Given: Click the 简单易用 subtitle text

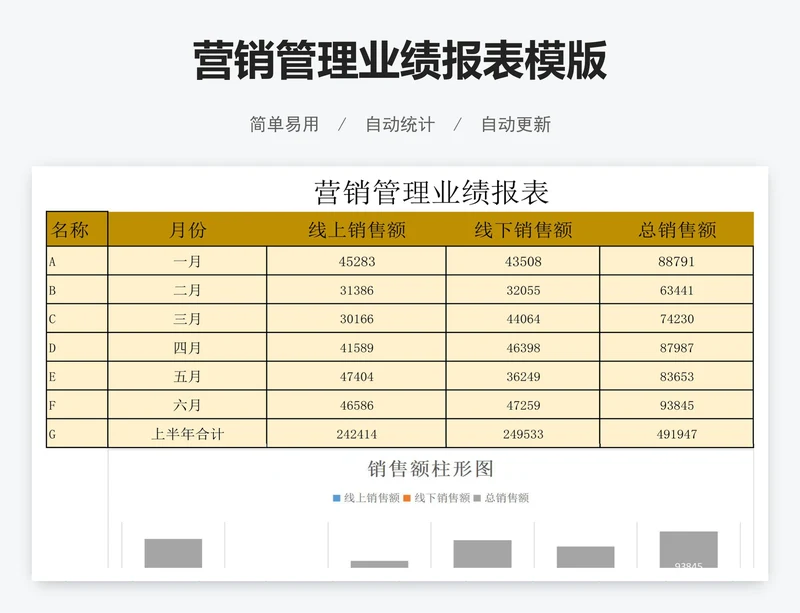Looking at the screenshot, I should tap(284, 124).
